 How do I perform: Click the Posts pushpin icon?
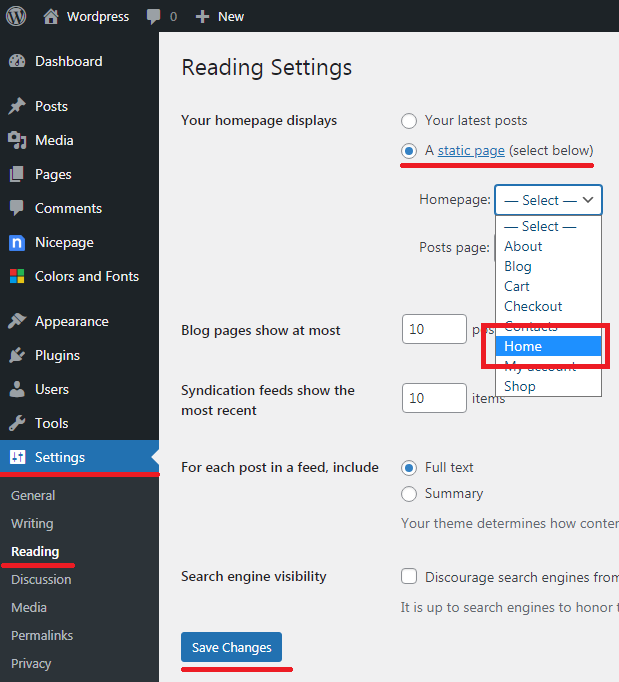17,106
